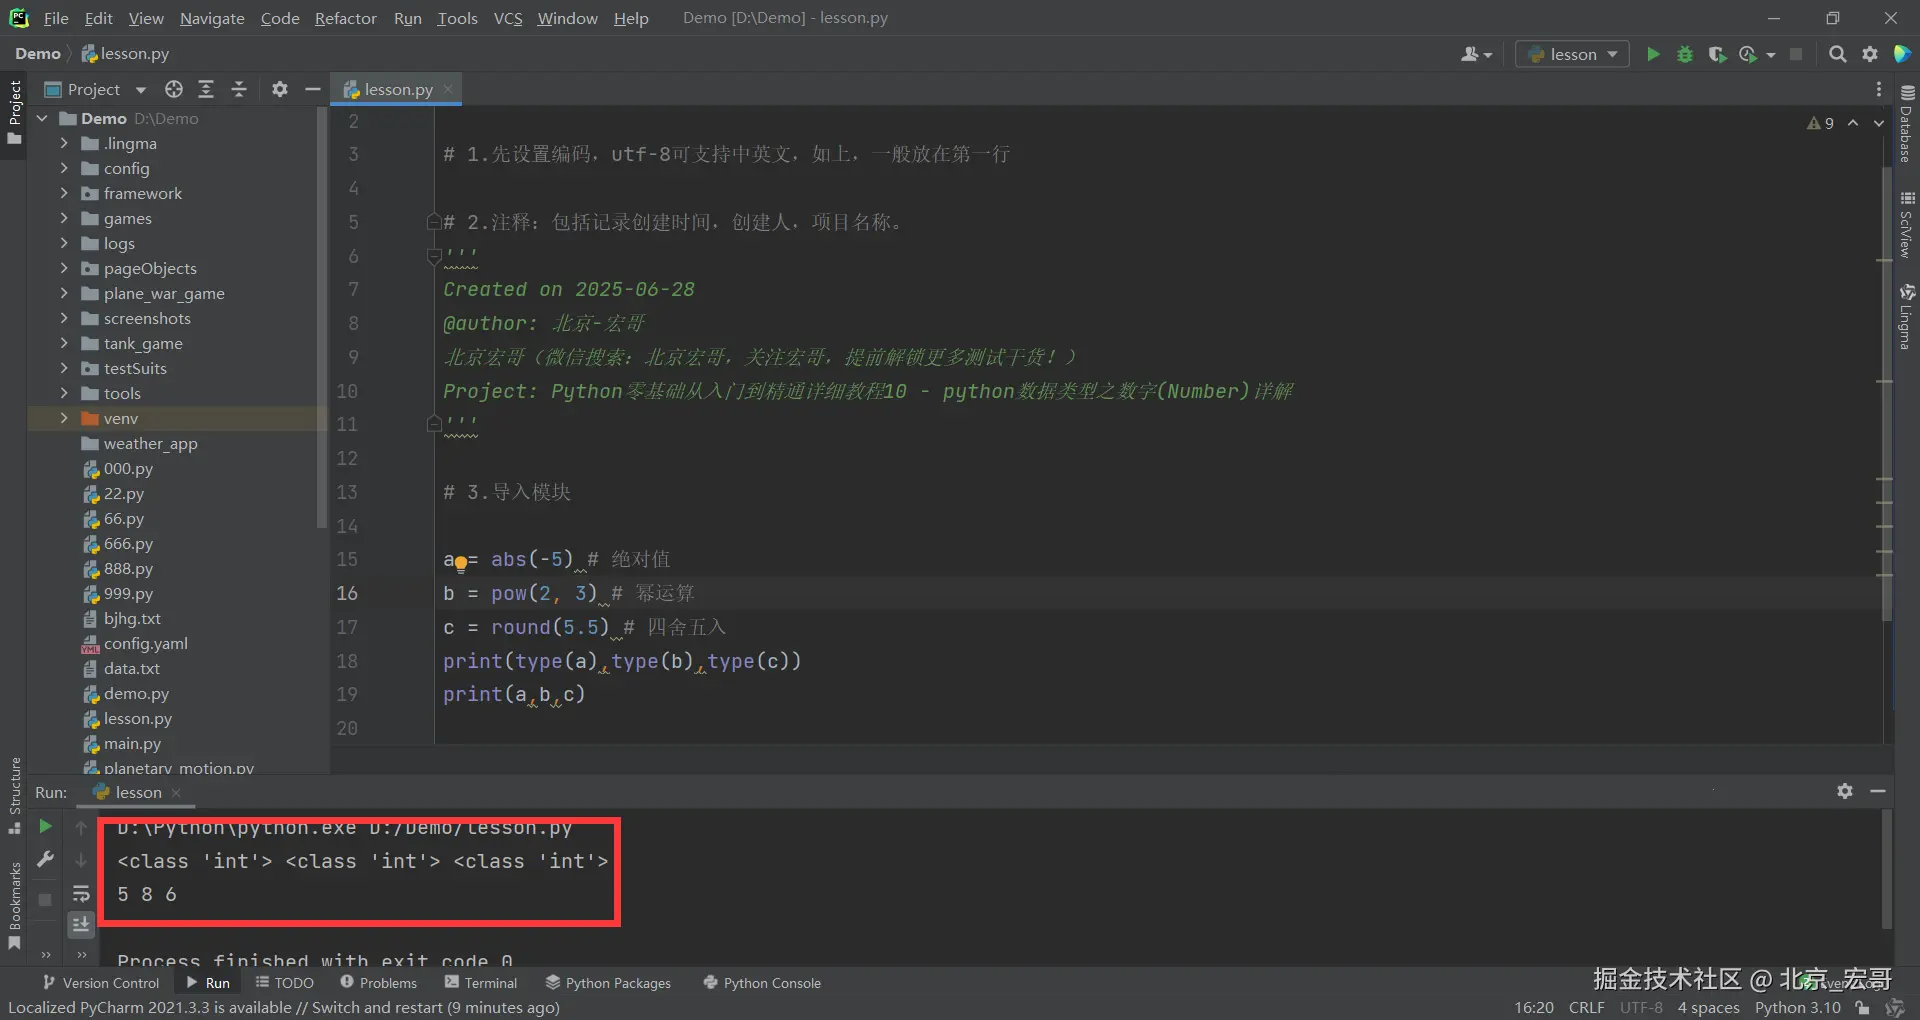Open the Database side panel
Screen dimensions: 1920x1020
tap(1906, 122)
